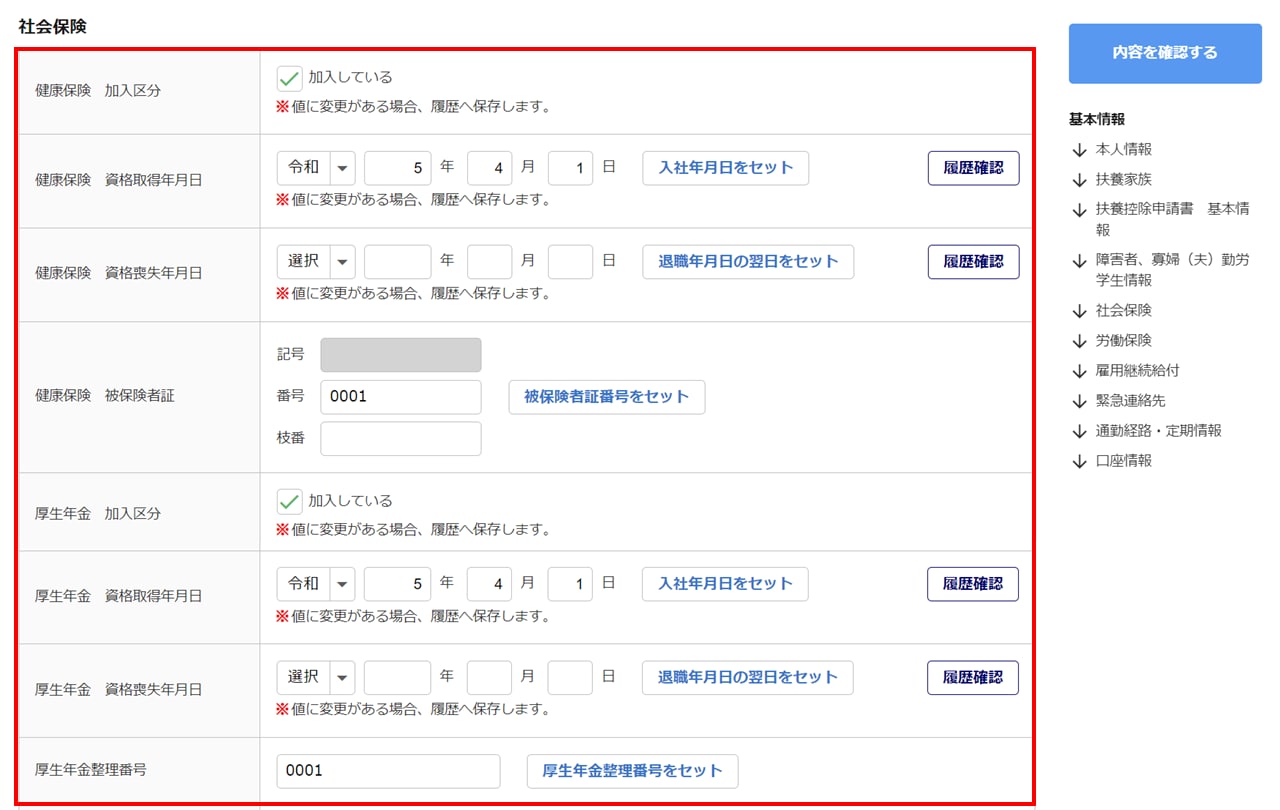Click empty year field of 厚生年金 資格喪失年月日
Image resolution: width=1280 pixels, height=810 pixels.
(x=398, y=678)
